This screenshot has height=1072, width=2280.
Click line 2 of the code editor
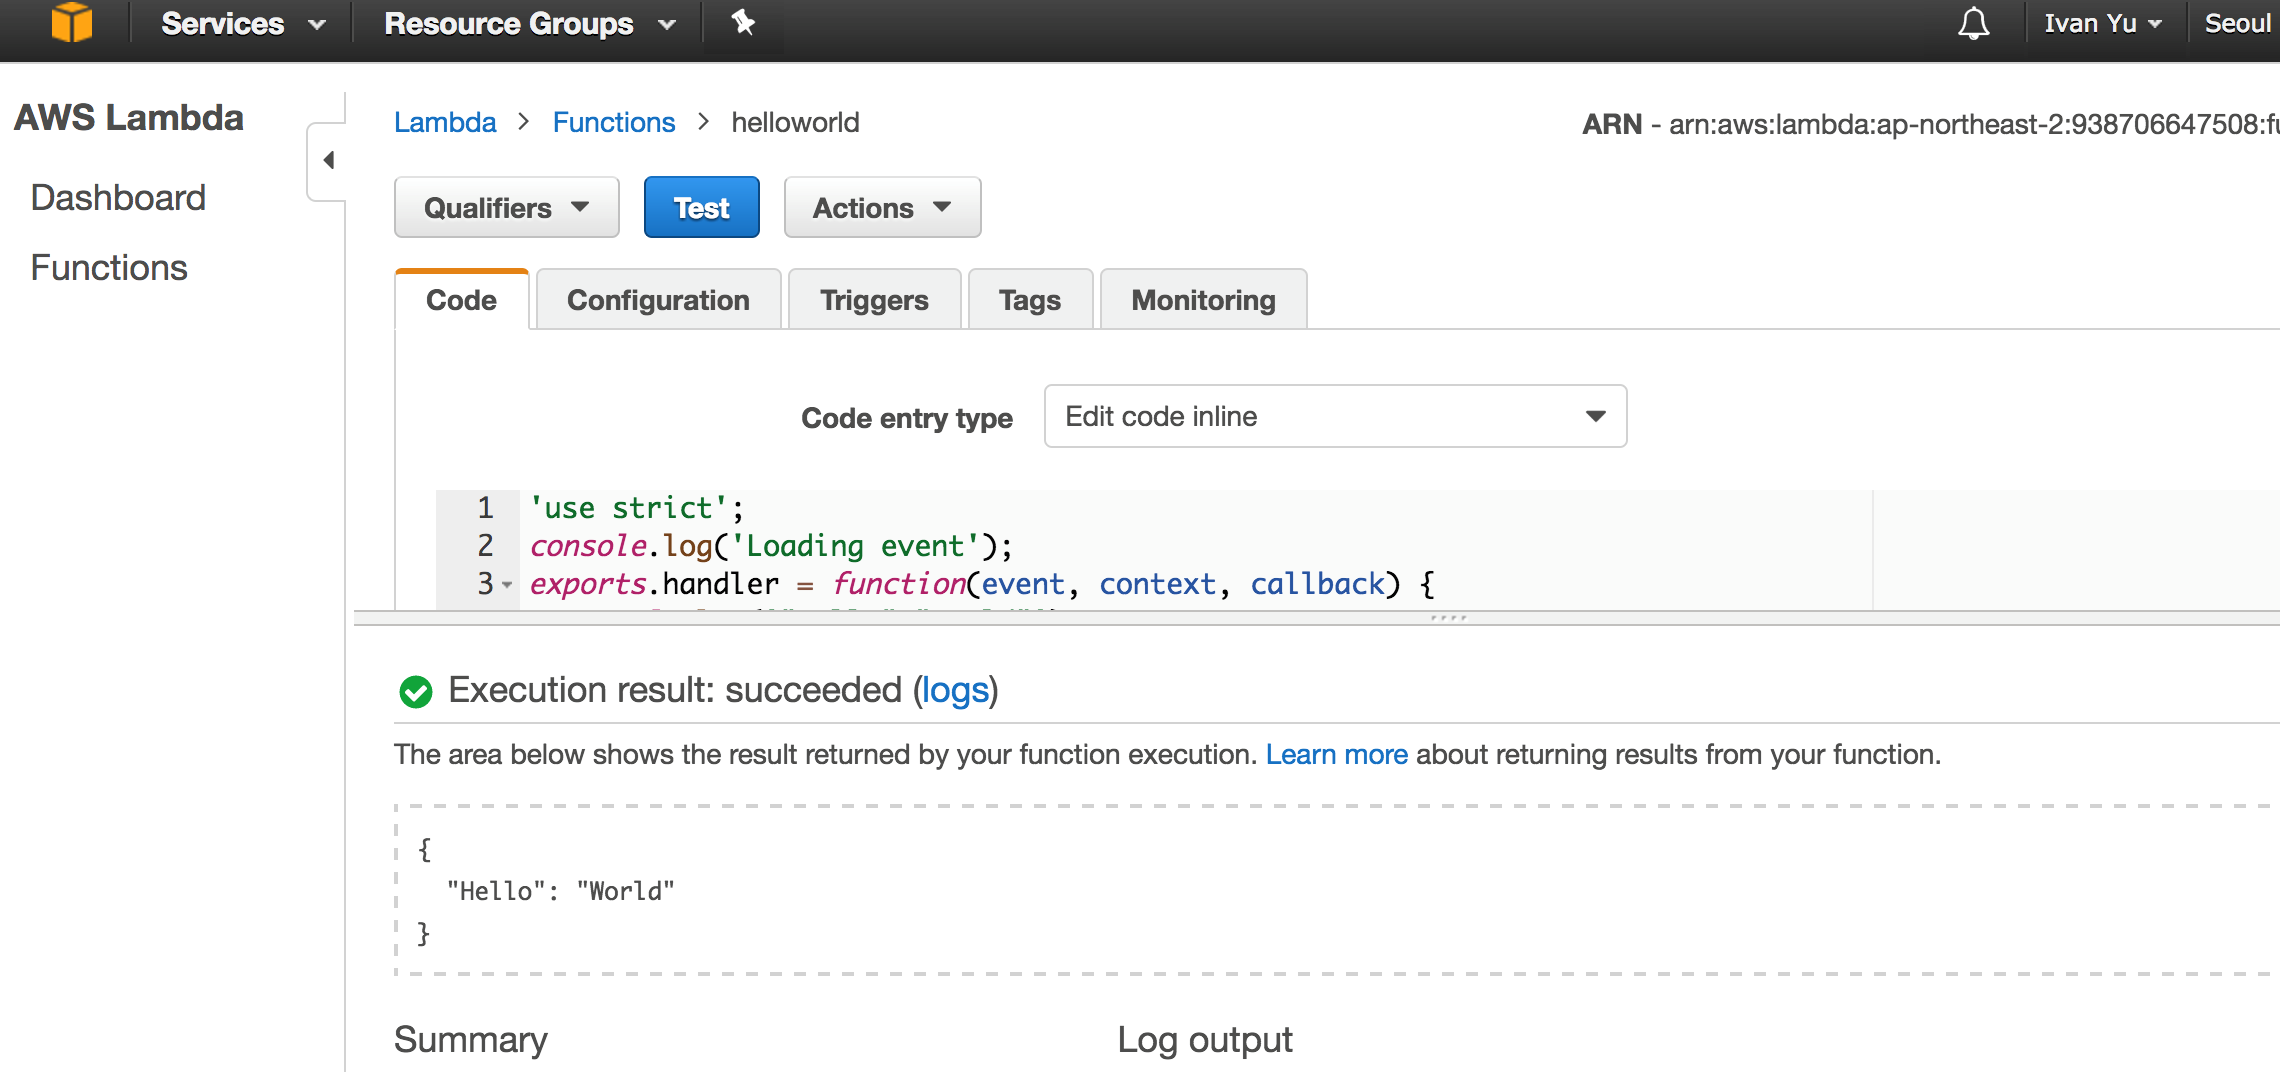[x=771, y=546]
